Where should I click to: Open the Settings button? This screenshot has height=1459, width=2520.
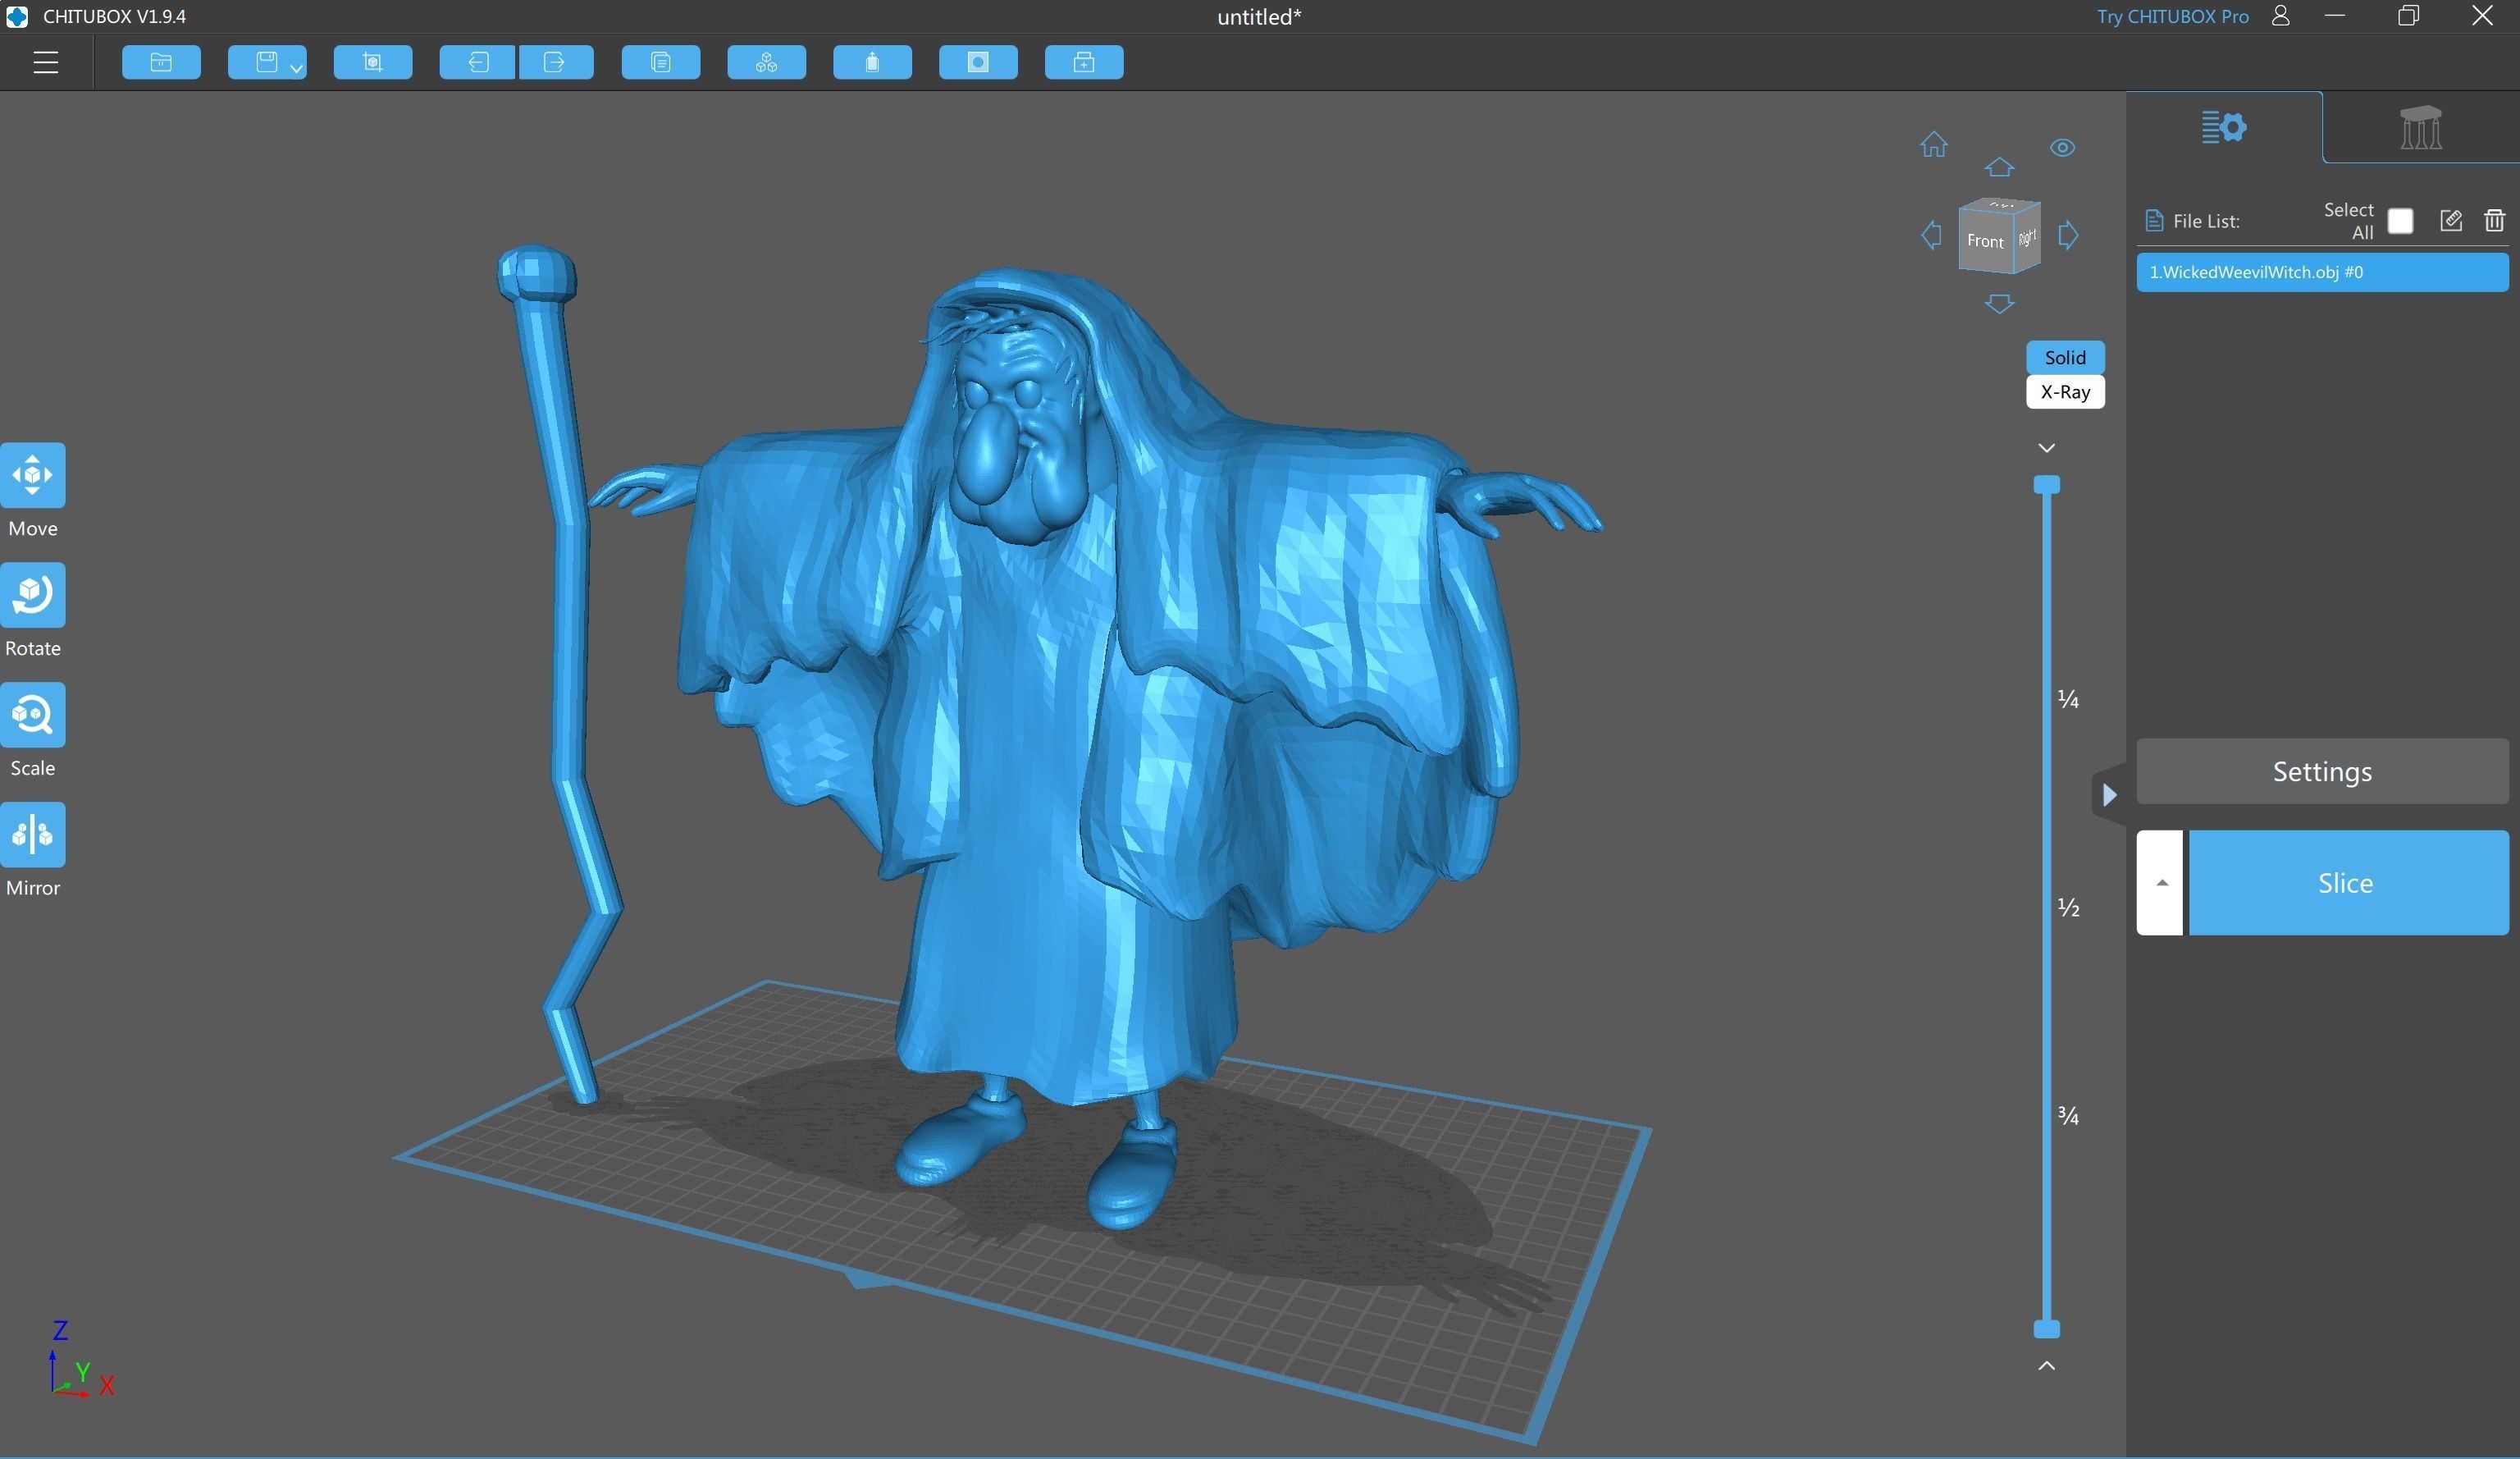click(x=2322, y=771)
